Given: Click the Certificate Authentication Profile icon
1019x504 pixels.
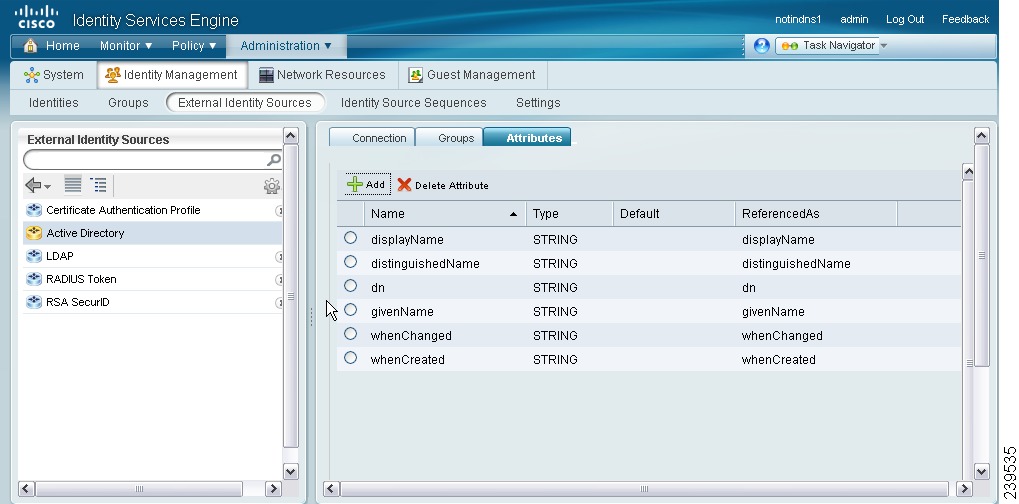Looking at the screenshot, I should click(x=34, y=210).
